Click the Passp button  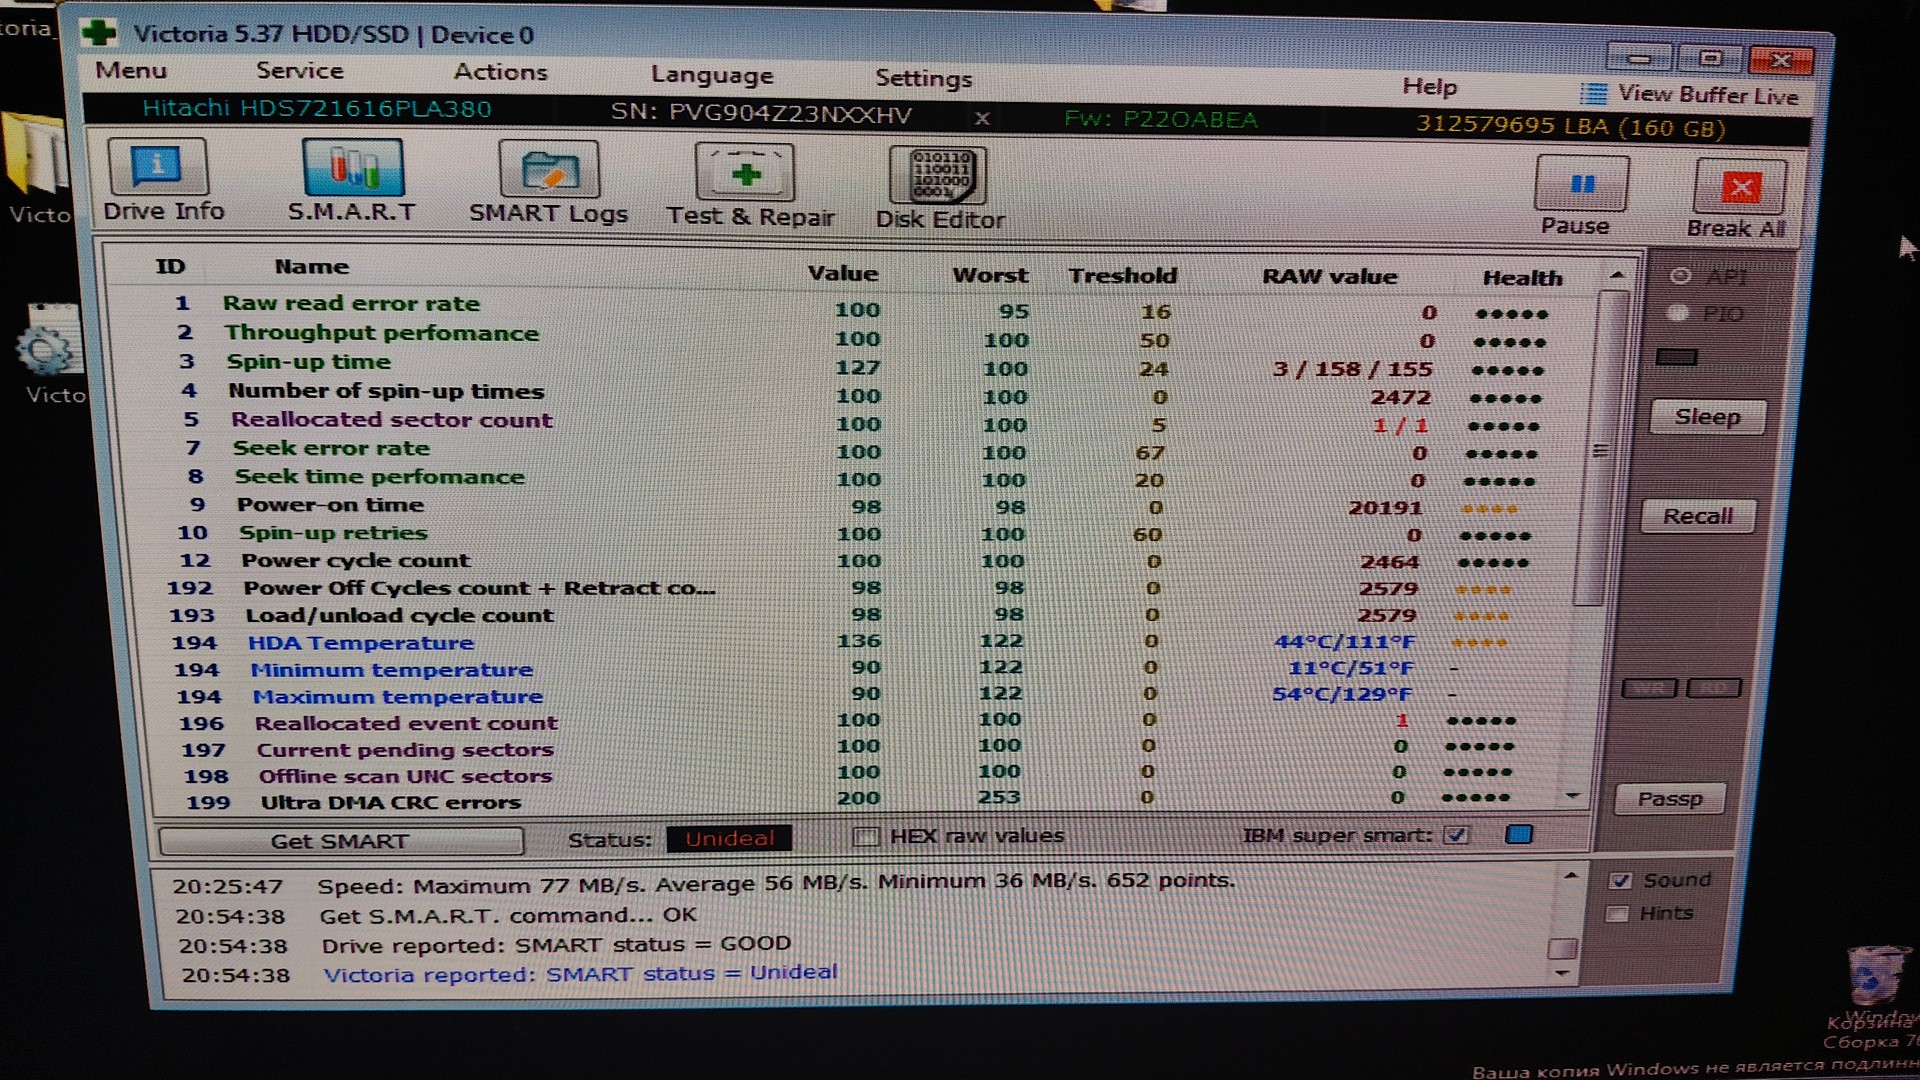[1669, 799]
